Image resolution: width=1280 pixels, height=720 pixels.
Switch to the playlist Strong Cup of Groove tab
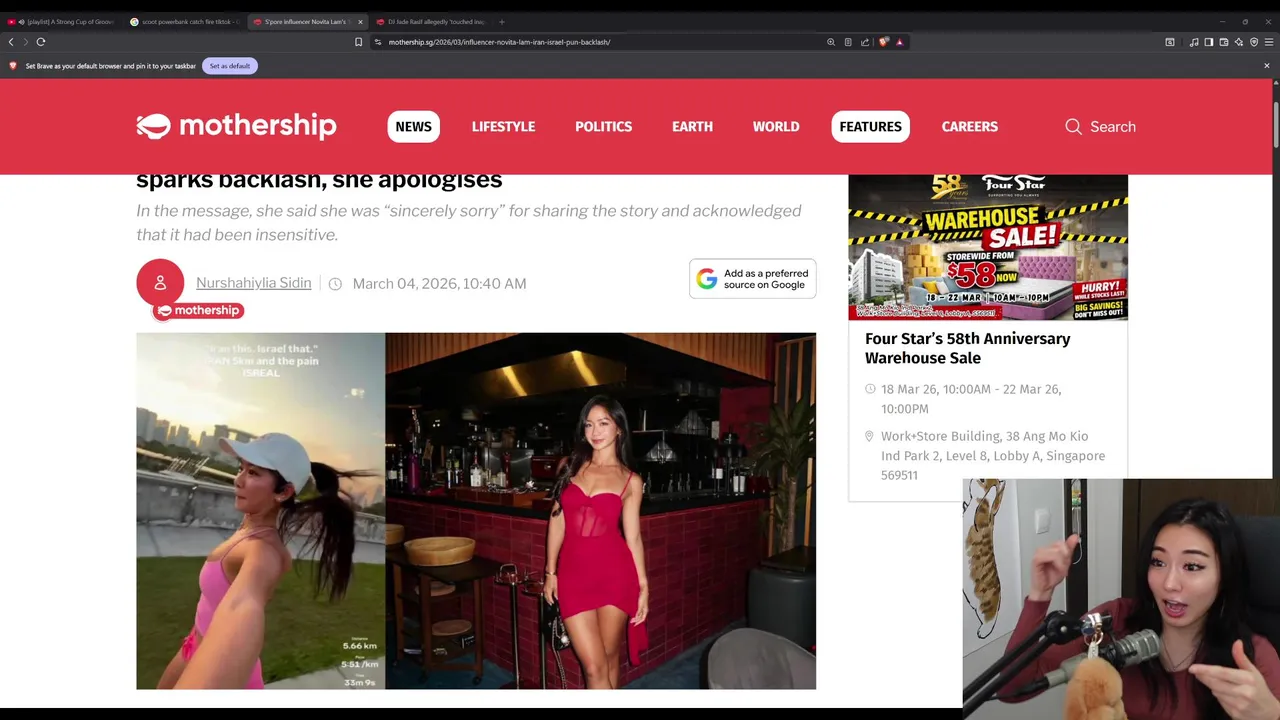tap(61, 21)
